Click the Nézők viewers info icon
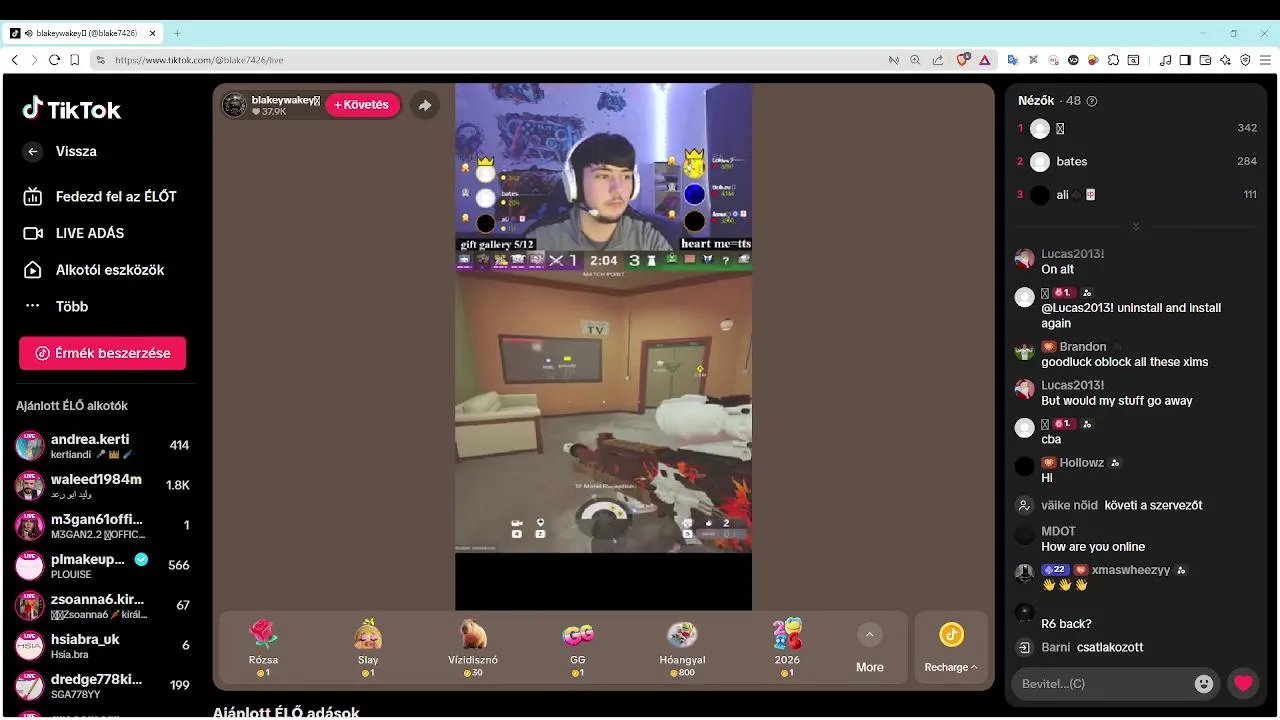 [1092, 101]
